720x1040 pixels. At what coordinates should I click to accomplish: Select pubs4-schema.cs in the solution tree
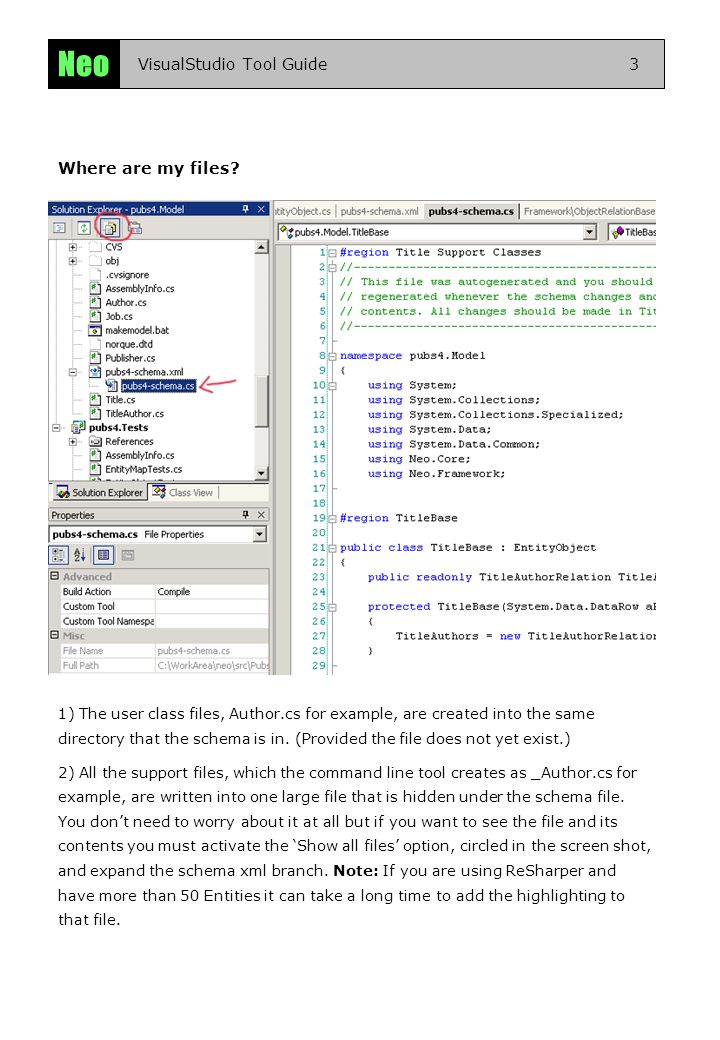[158, 386]
